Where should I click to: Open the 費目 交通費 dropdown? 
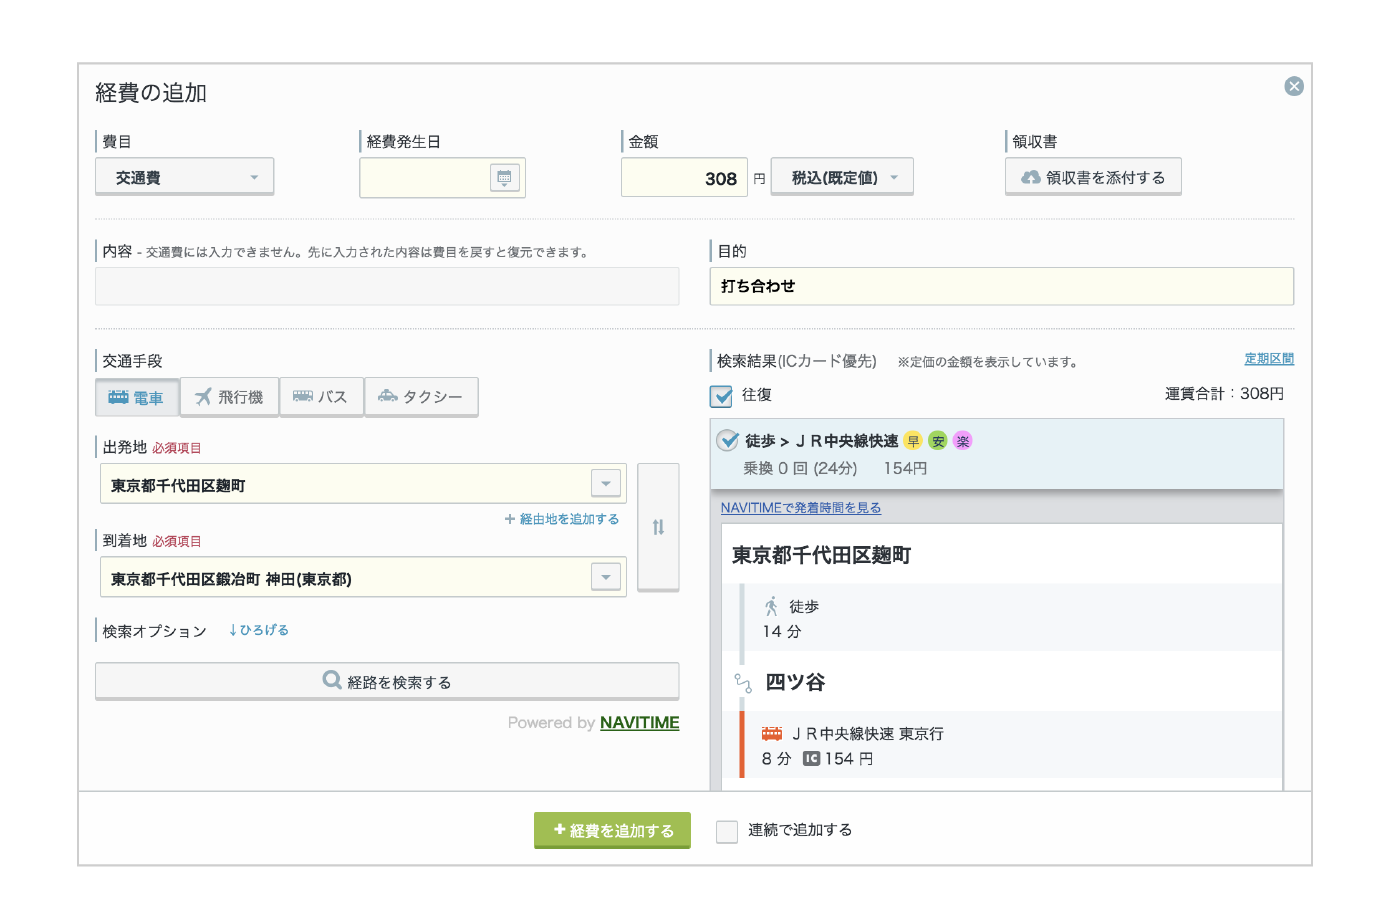pos(185,177)
